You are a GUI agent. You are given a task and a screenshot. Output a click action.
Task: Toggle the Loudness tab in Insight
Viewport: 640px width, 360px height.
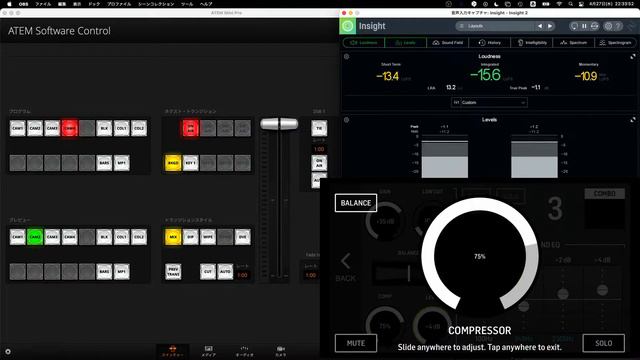(x=363, y=42)
